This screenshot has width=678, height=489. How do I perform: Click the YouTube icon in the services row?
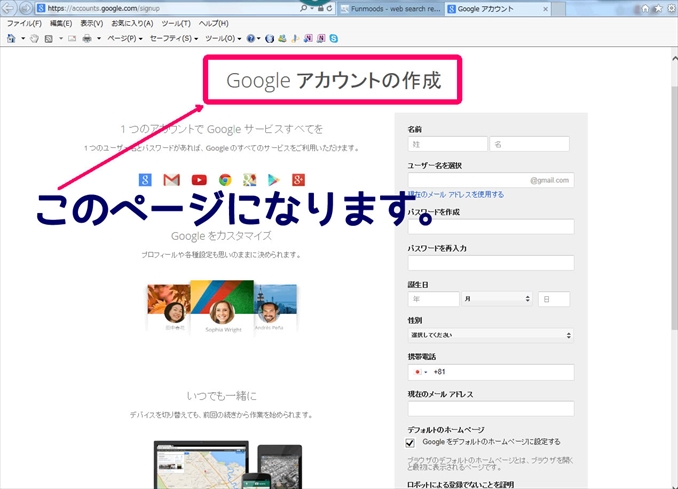pos(199,179)
